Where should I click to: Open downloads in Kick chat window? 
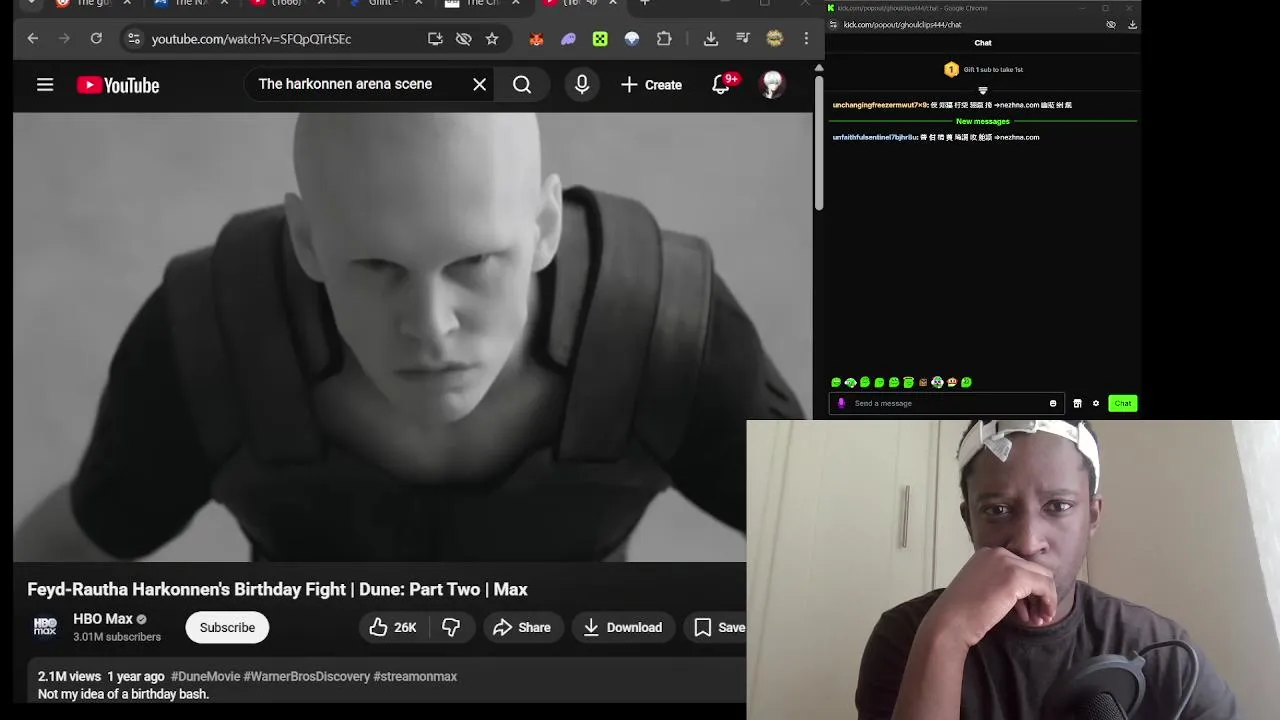1132,24
